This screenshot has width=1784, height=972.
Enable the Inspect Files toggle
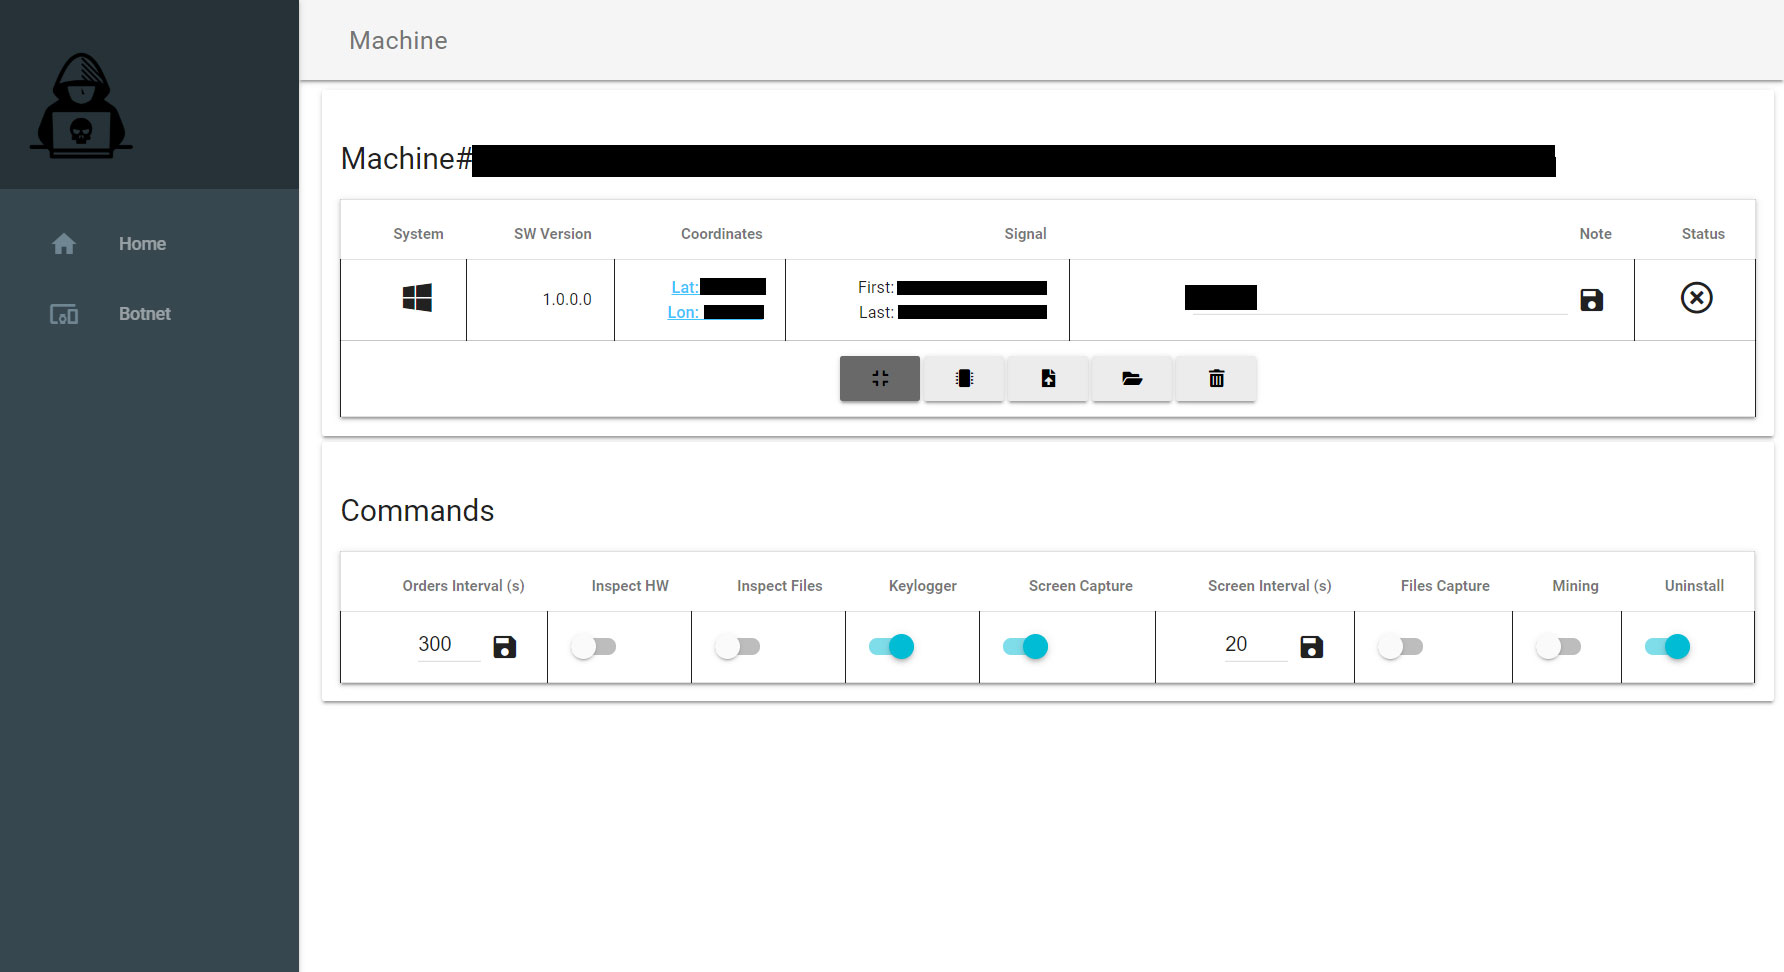click(738, 647)
